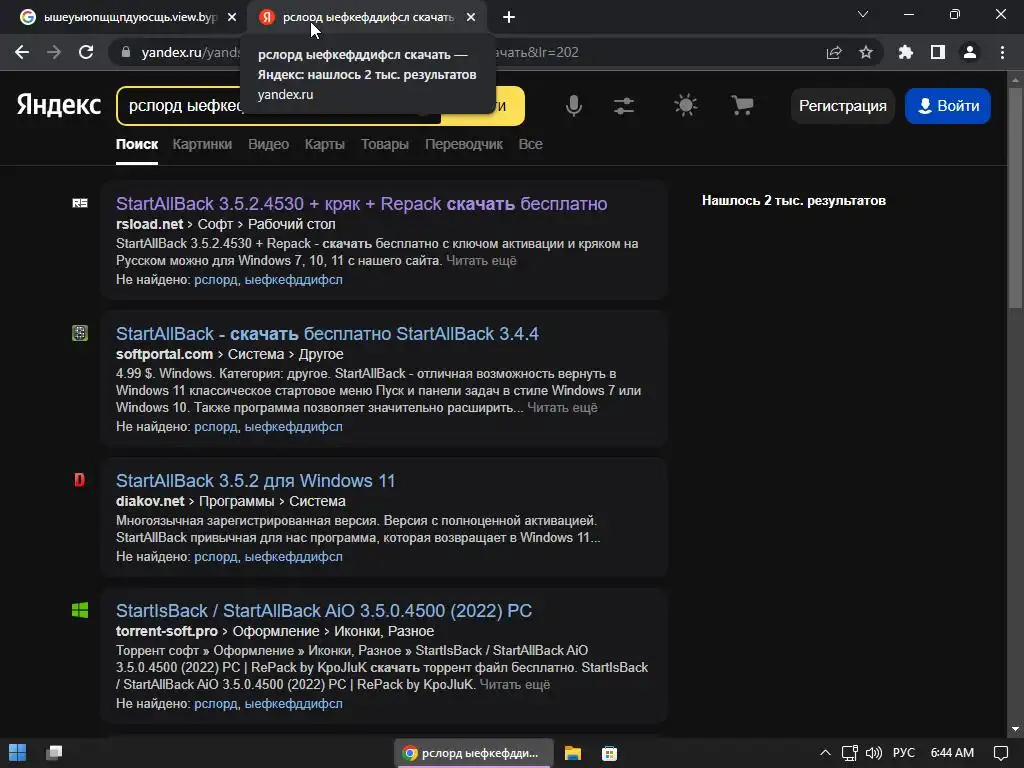Click green Windows favicon for torrent-soft
The height and width of the screenshot is (768, 1024).
[80, 610]
